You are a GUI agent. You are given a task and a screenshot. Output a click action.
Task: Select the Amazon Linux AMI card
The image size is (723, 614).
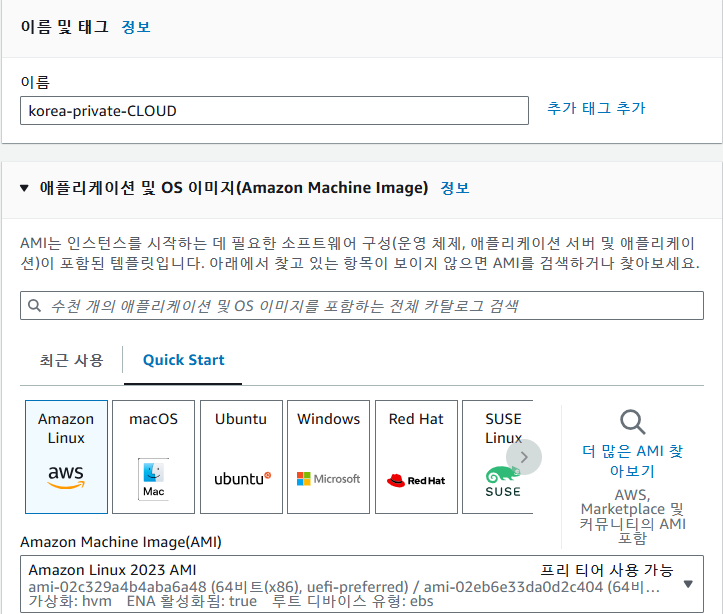66,457
